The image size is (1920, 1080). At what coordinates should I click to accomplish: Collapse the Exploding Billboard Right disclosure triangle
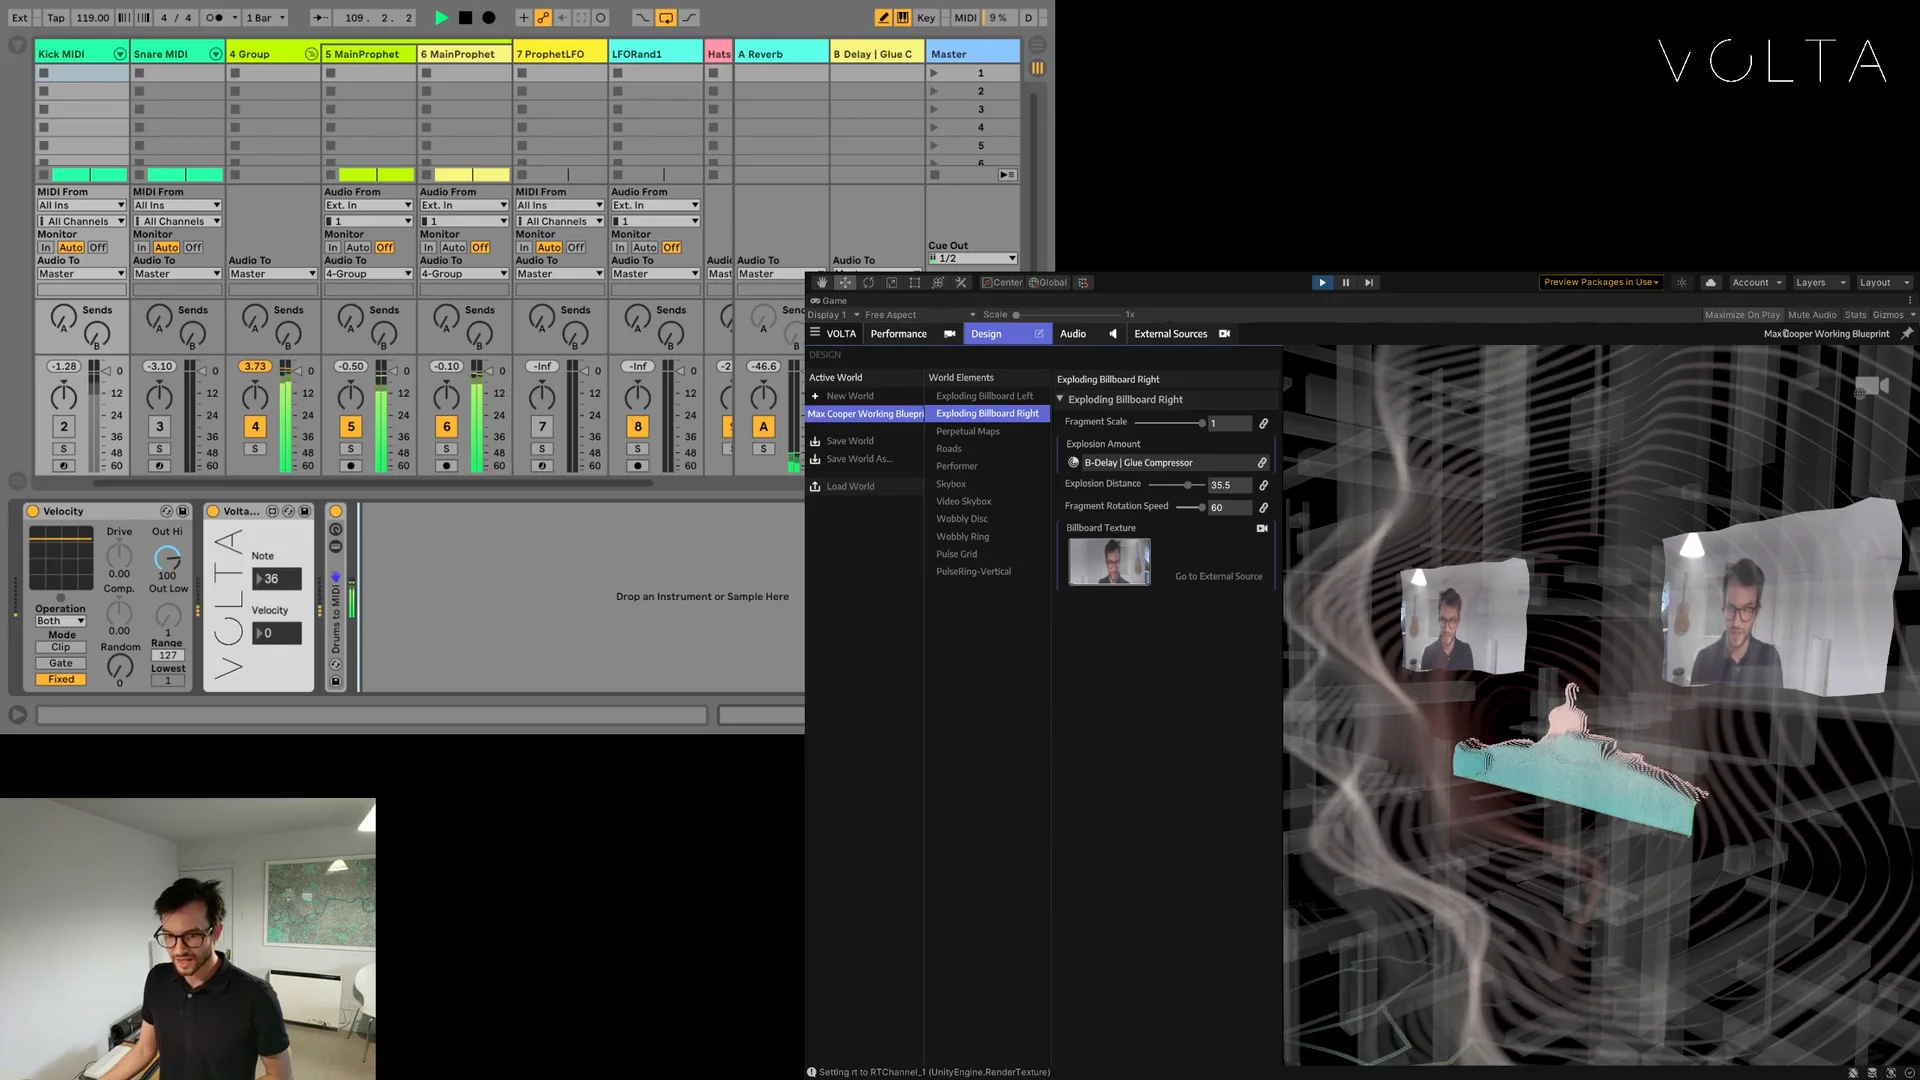[x=1060, y=399]
